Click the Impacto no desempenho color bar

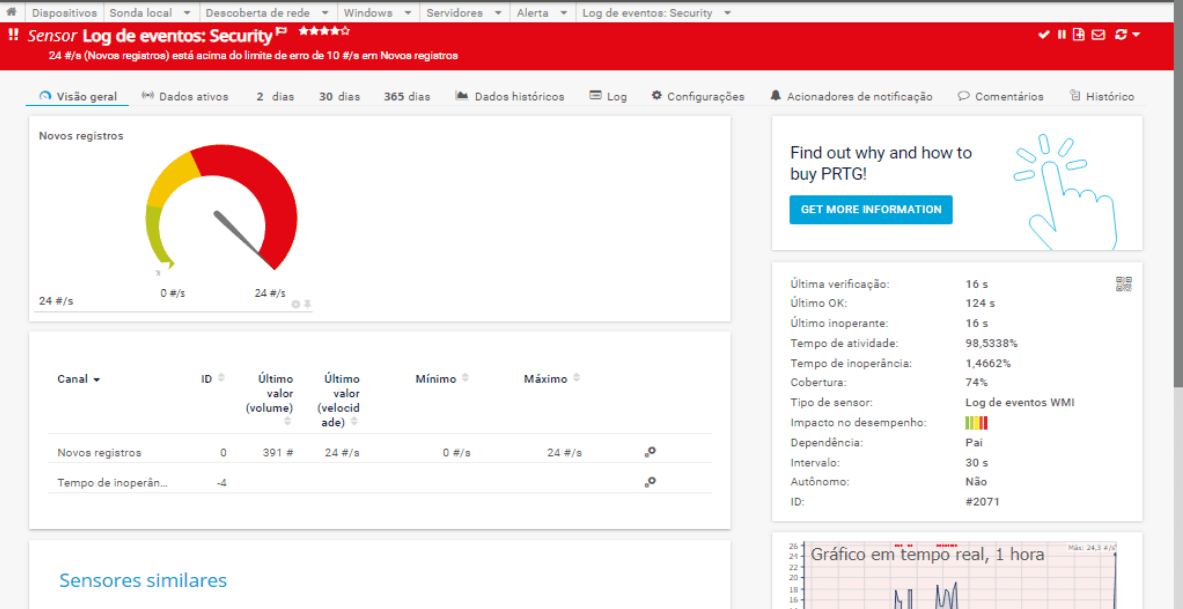tap(976, 423)
